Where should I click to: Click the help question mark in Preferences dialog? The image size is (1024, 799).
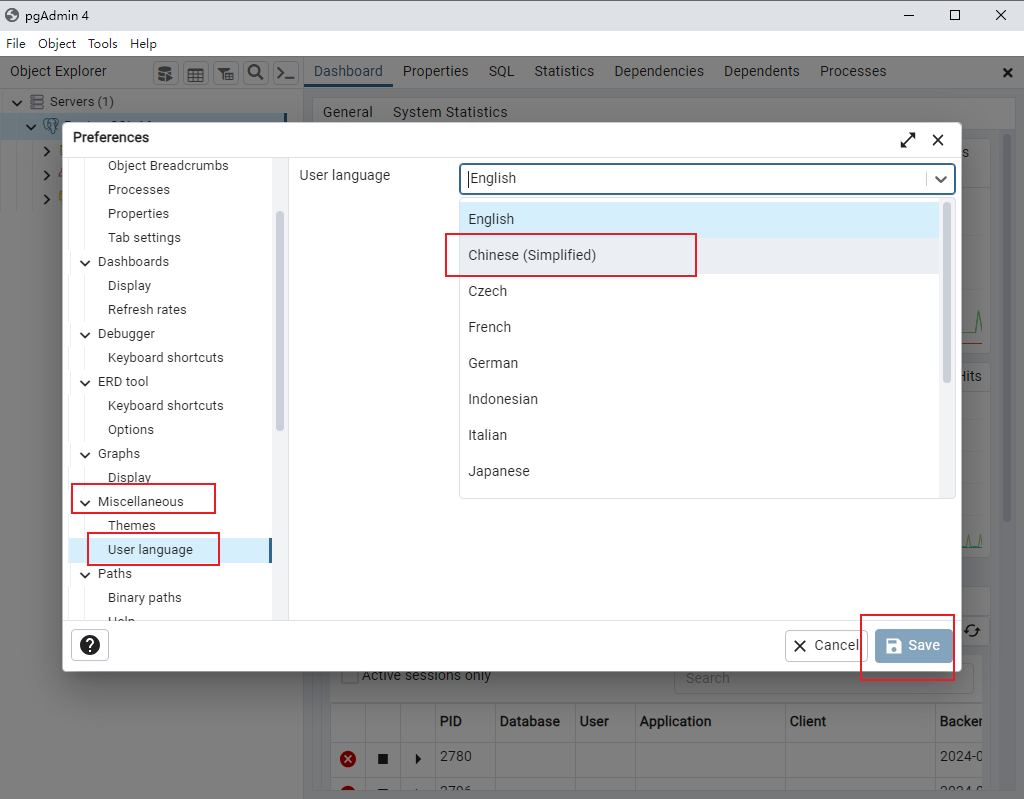coord(89,645)
